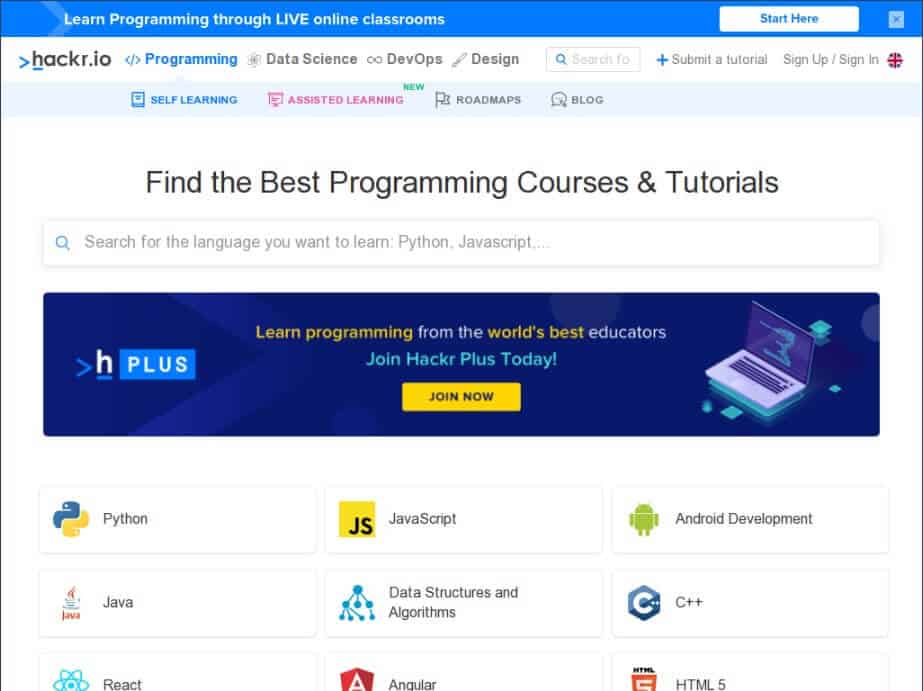This screenshot has width=923, height=691.
Task: Click the Python logo icon
Action: pyautogui.click(x=71, y=519)
